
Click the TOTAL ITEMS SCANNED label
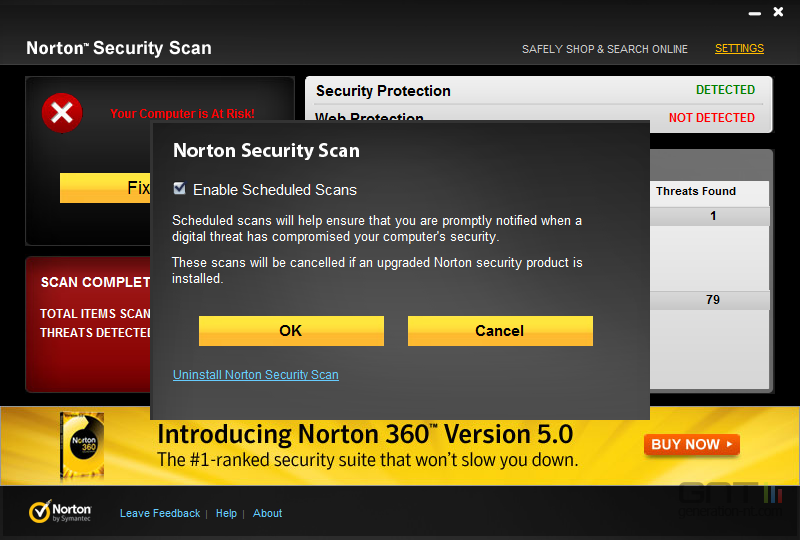point(95,313)
